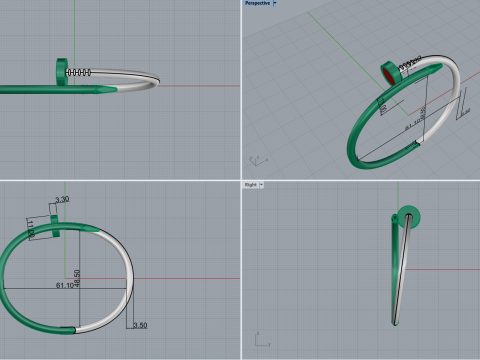Open the Right viewport dropdown arrow
Image resolution: width=480 pixels, height=360 pixels.
[x=262, y=185]
